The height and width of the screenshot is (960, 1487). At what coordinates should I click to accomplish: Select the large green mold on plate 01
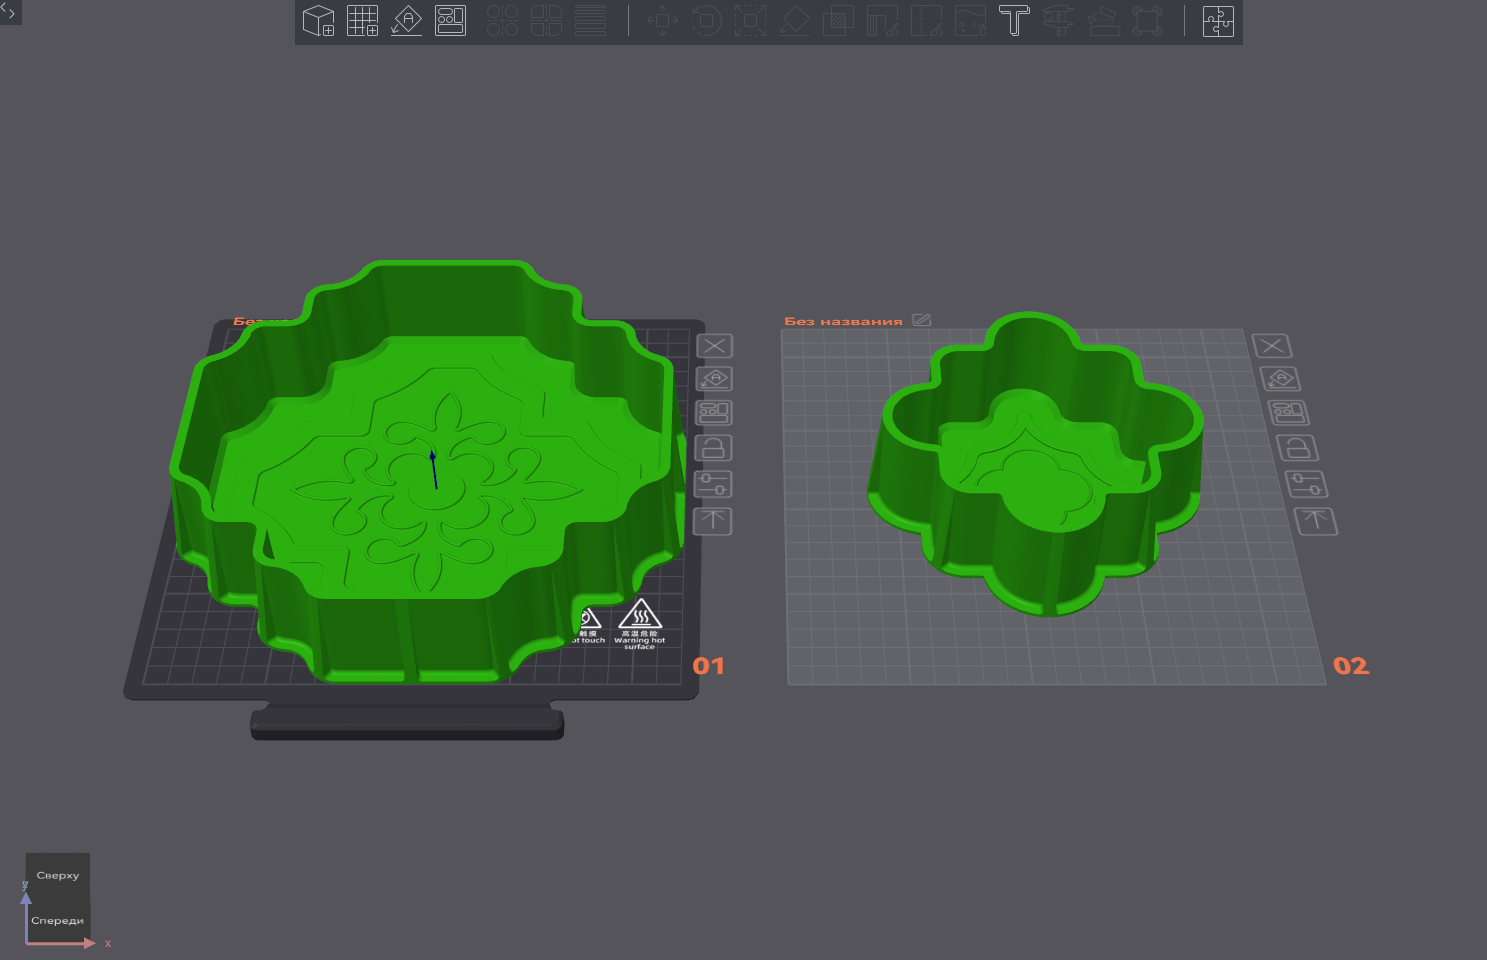coord(430,470)
